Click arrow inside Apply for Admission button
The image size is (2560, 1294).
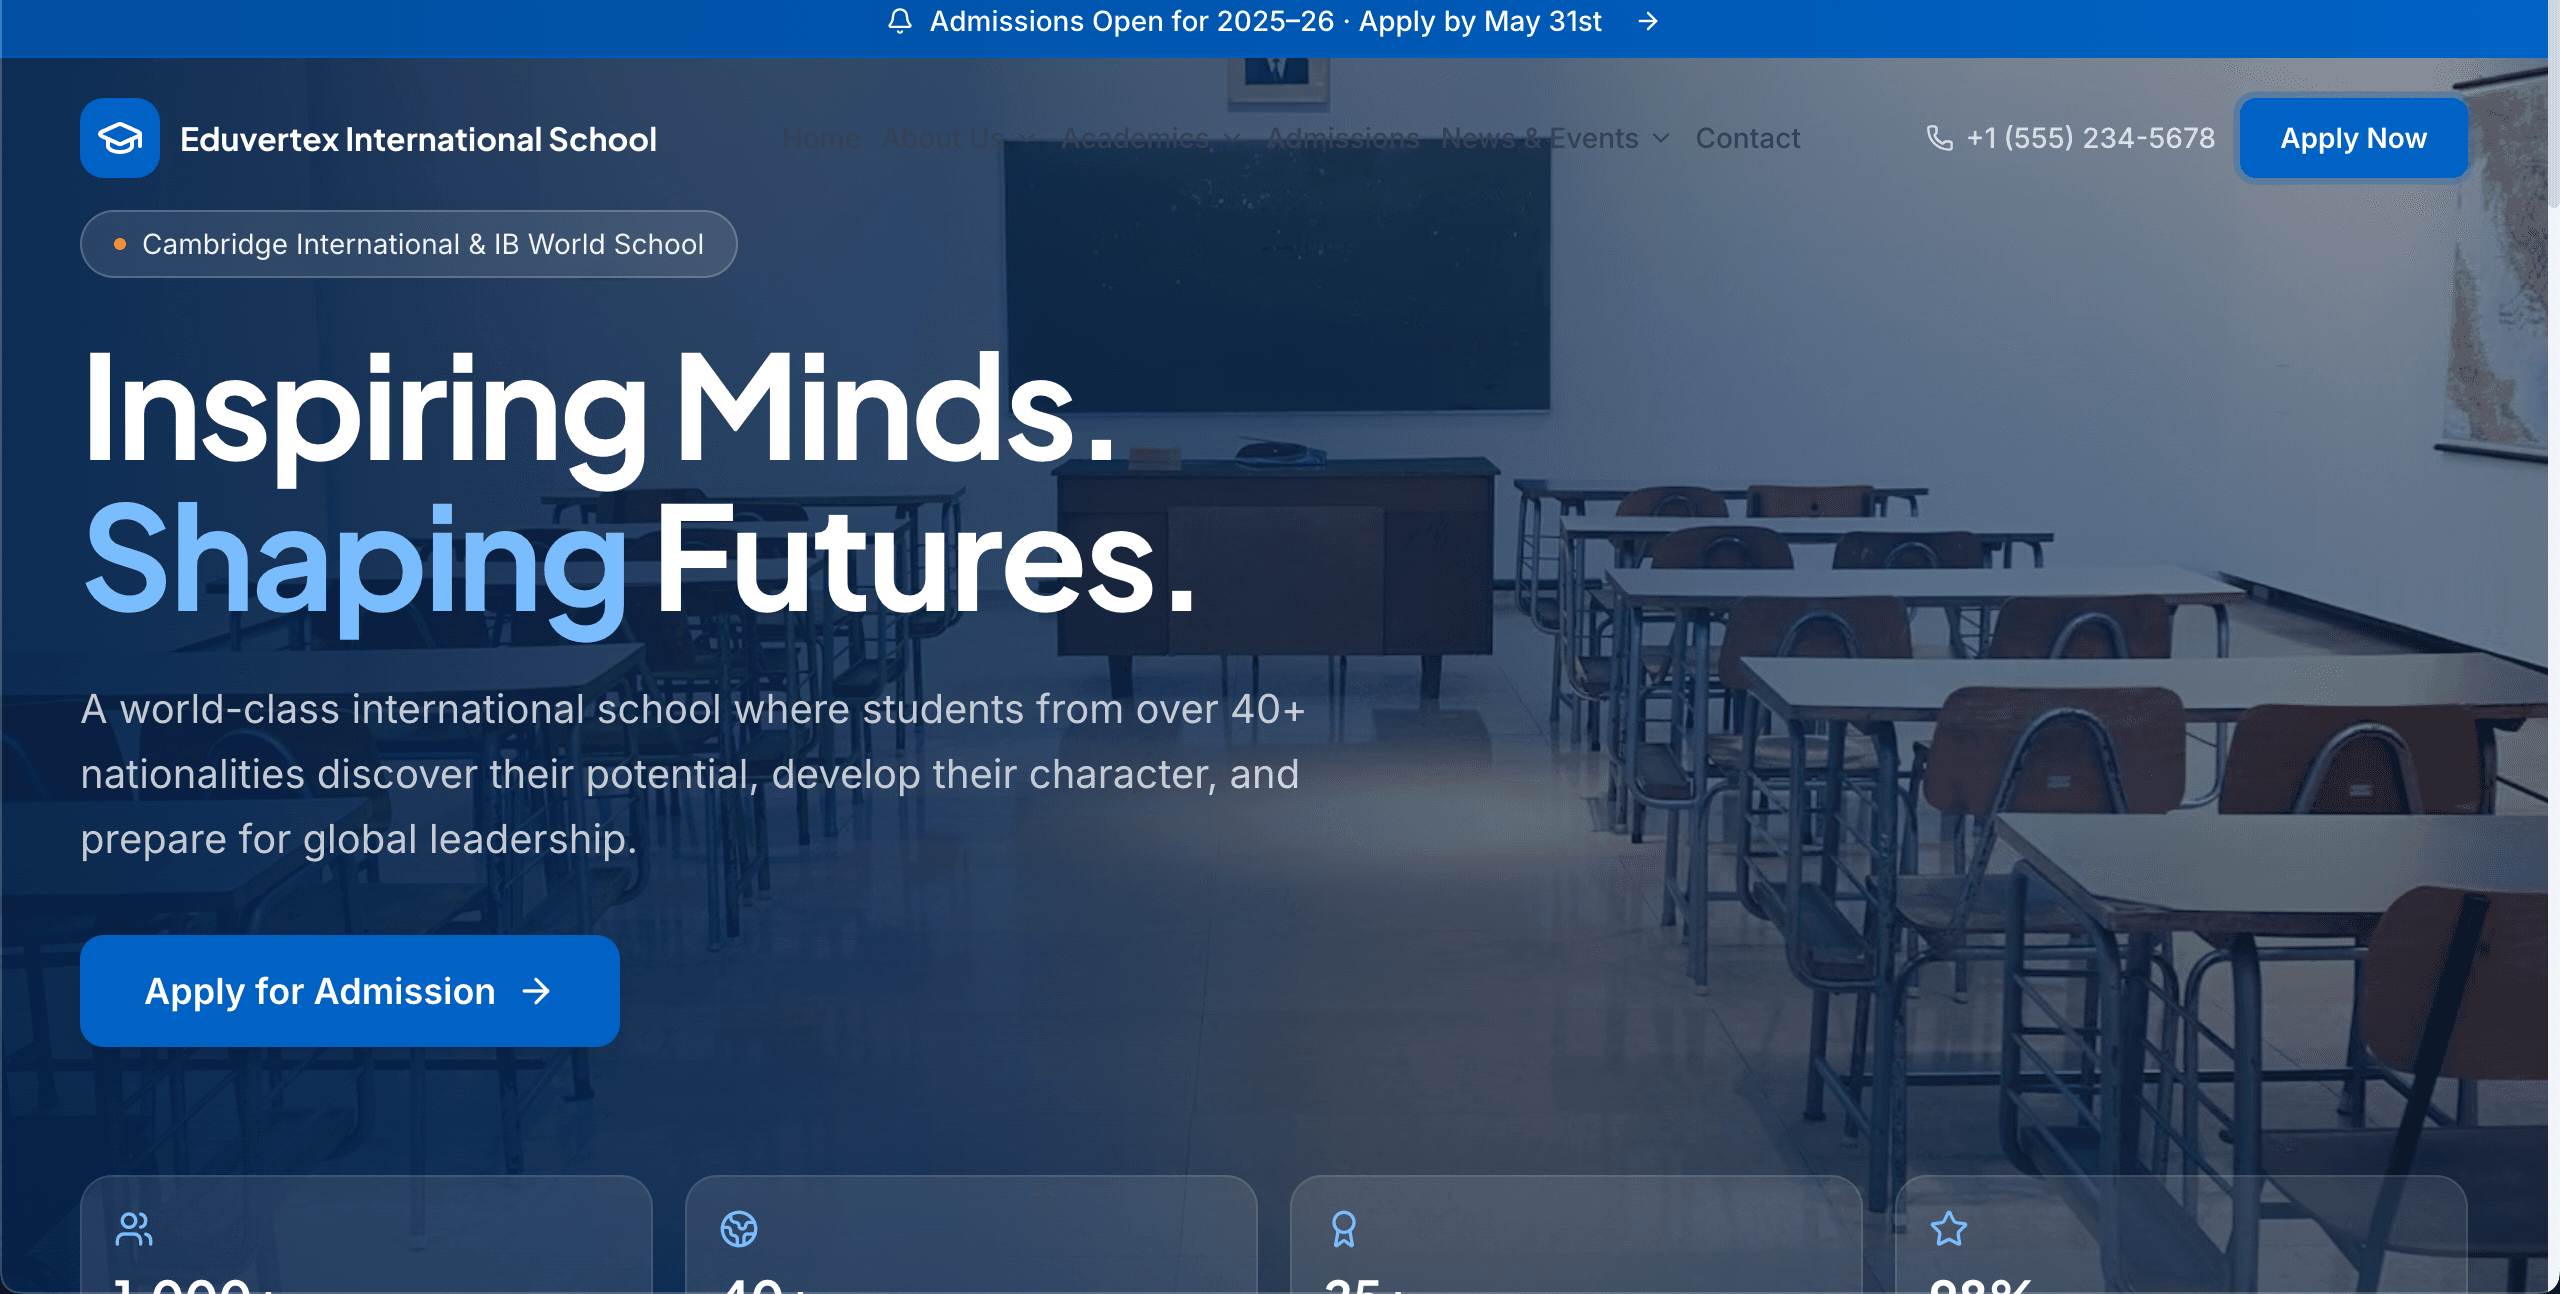(537, 991)
